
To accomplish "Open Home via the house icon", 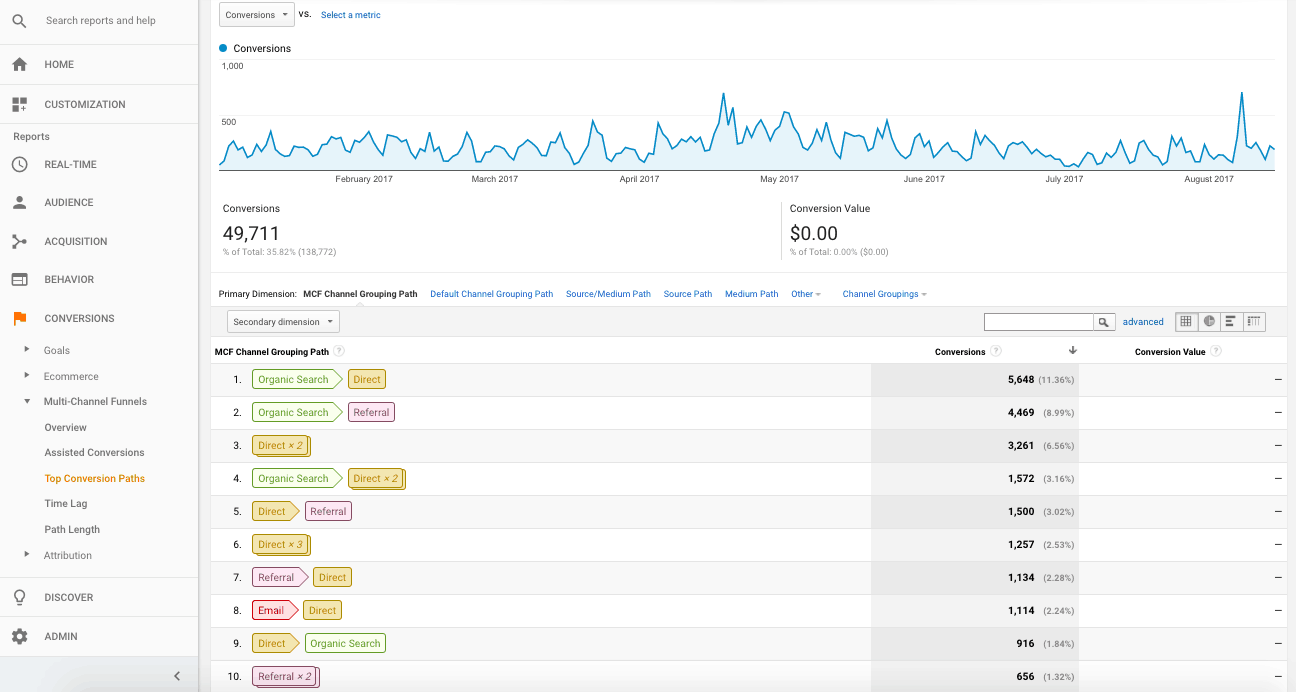I will (x=19, y=64).
